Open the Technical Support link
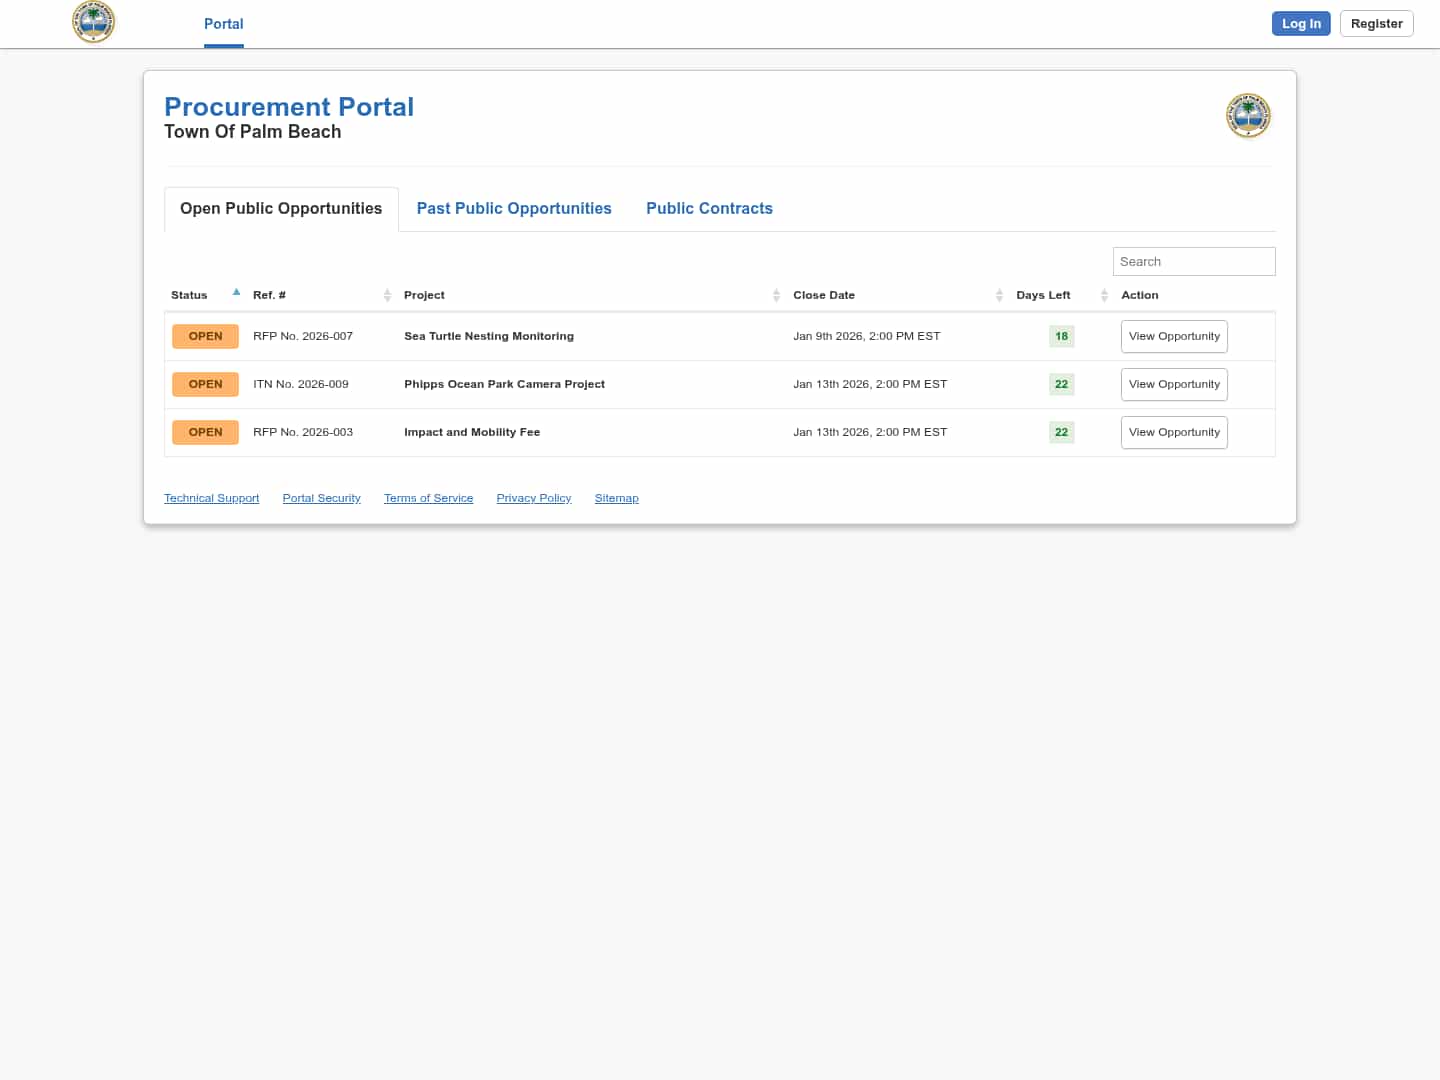1440x1080 pixels. [x=211, y=498]
